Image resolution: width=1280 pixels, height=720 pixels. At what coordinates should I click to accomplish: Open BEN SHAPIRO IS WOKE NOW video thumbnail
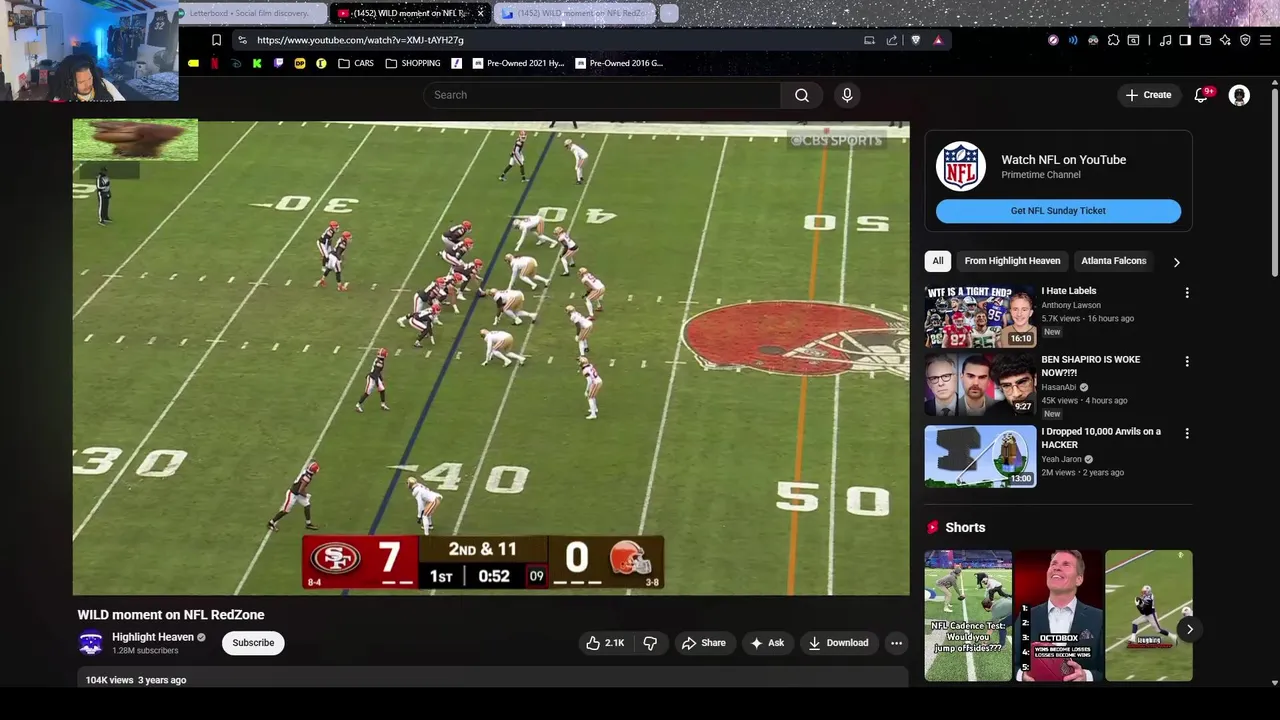pos(980,384)
